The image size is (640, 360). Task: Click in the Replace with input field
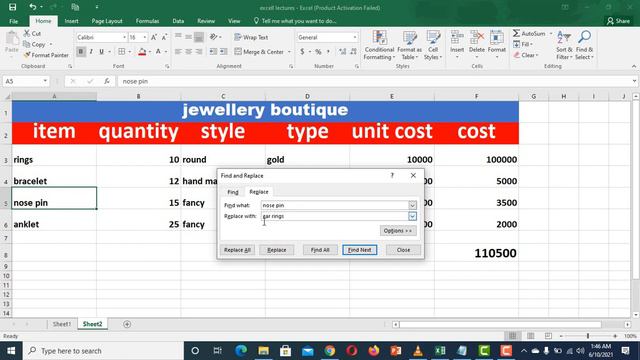tap(335, 216)
